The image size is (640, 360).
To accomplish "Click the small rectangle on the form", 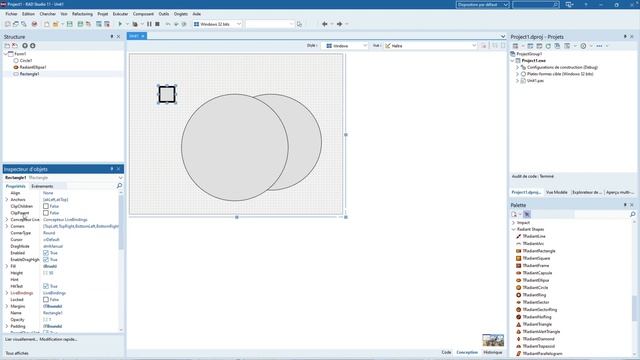I will tap(167, 94).
